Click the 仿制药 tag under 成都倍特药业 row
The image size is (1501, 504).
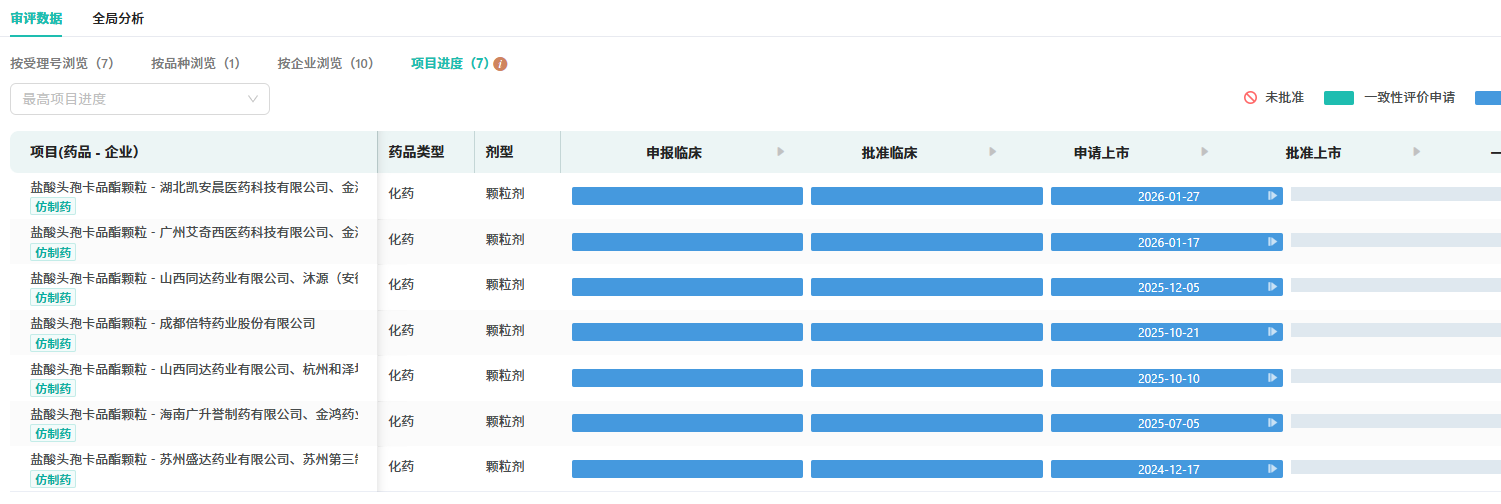(x=53, y=343)
